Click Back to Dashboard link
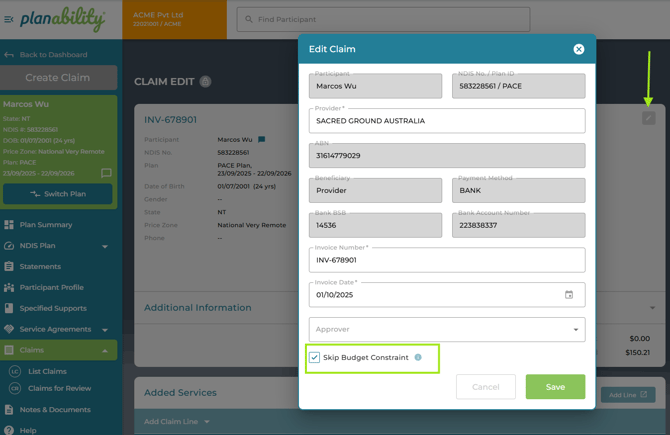The width and height of the screenshot is (670, 435). (53, 55)
